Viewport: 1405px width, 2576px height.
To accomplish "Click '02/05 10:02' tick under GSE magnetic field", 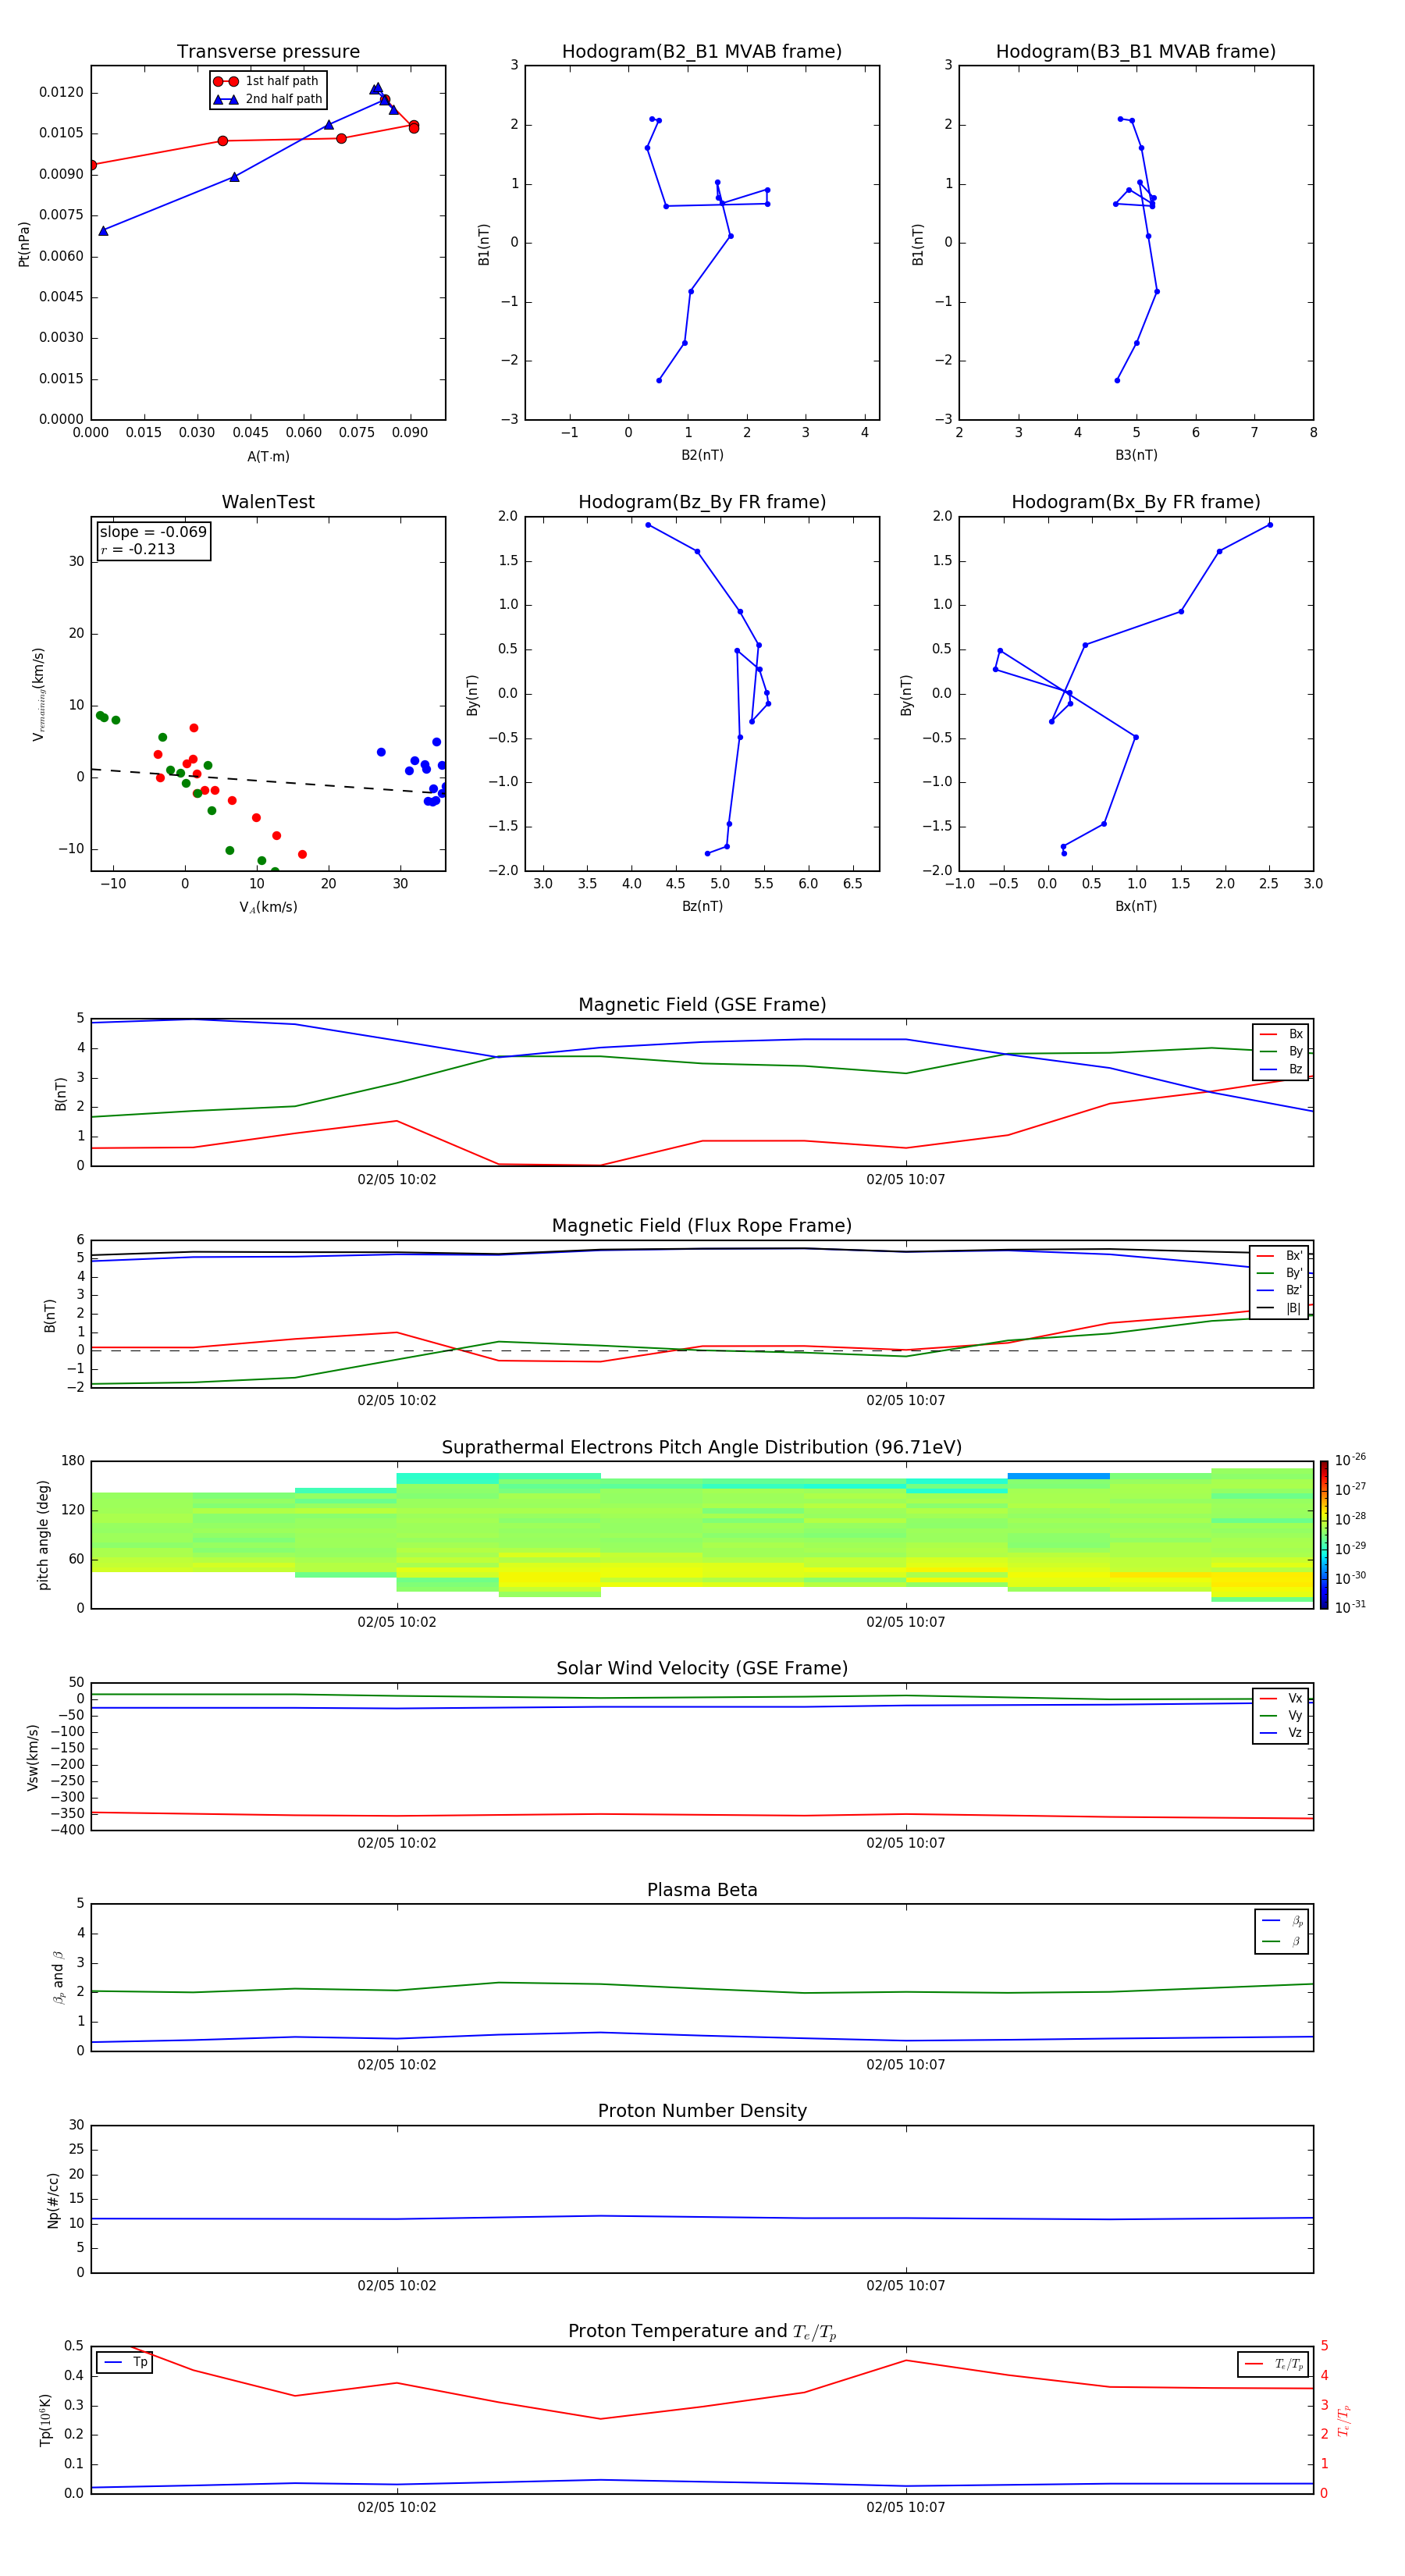I will tap(397, 1180).
